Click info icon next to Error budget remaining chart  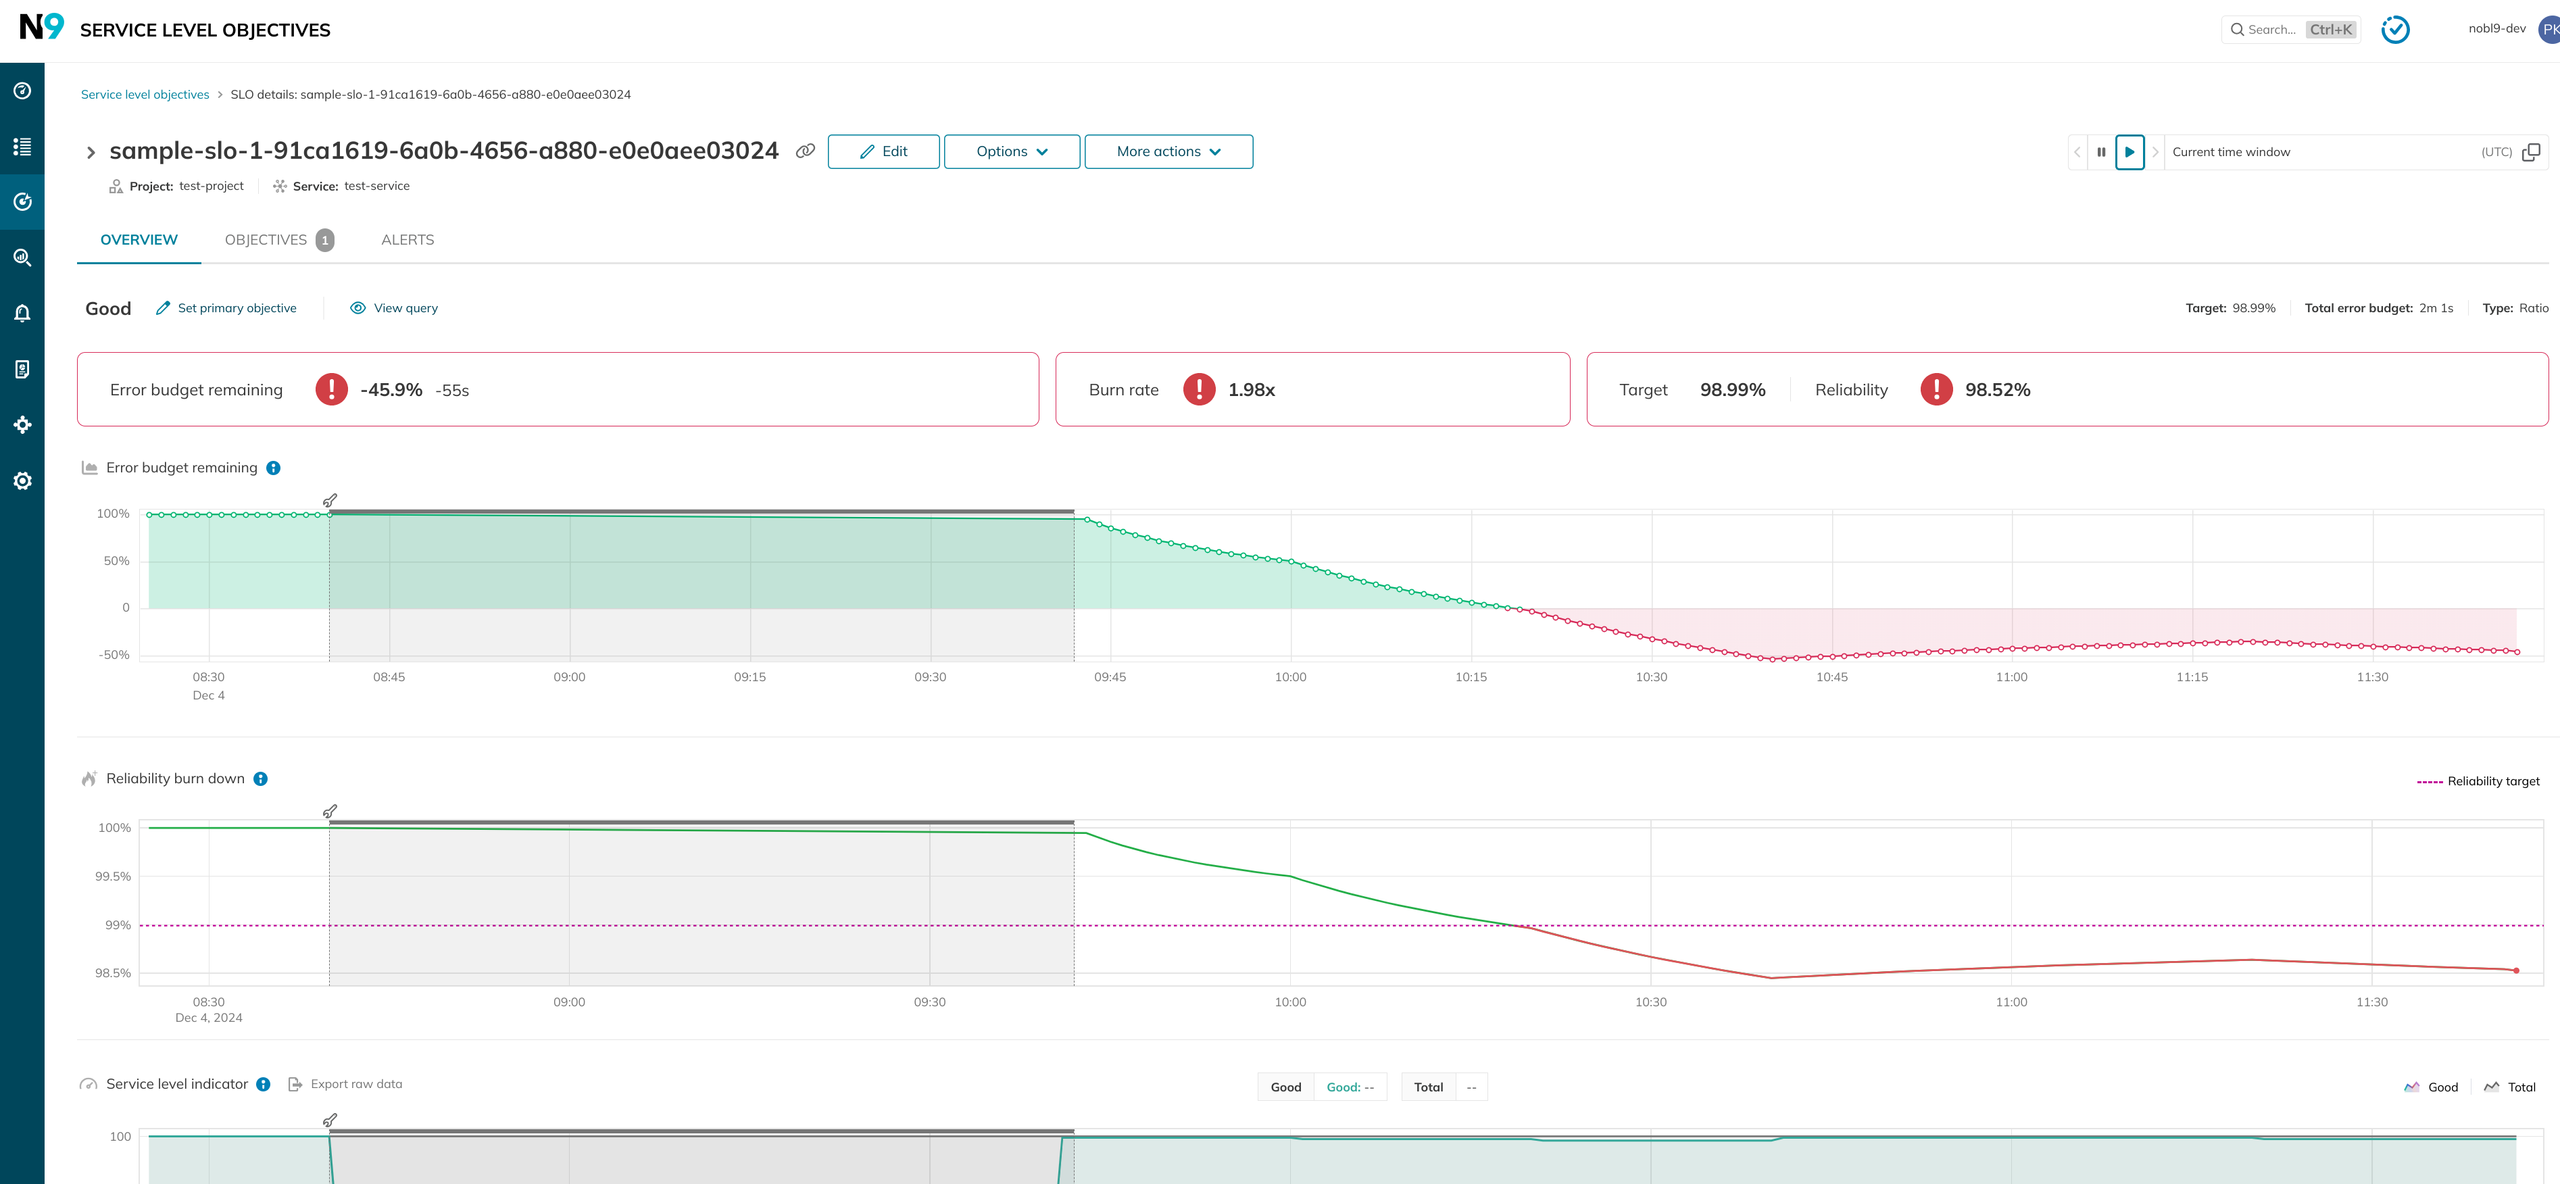click(x=273, y=468)
